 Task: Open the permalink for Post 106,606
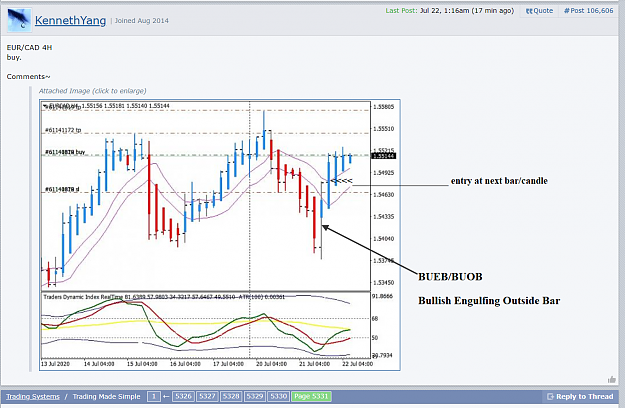588,11
